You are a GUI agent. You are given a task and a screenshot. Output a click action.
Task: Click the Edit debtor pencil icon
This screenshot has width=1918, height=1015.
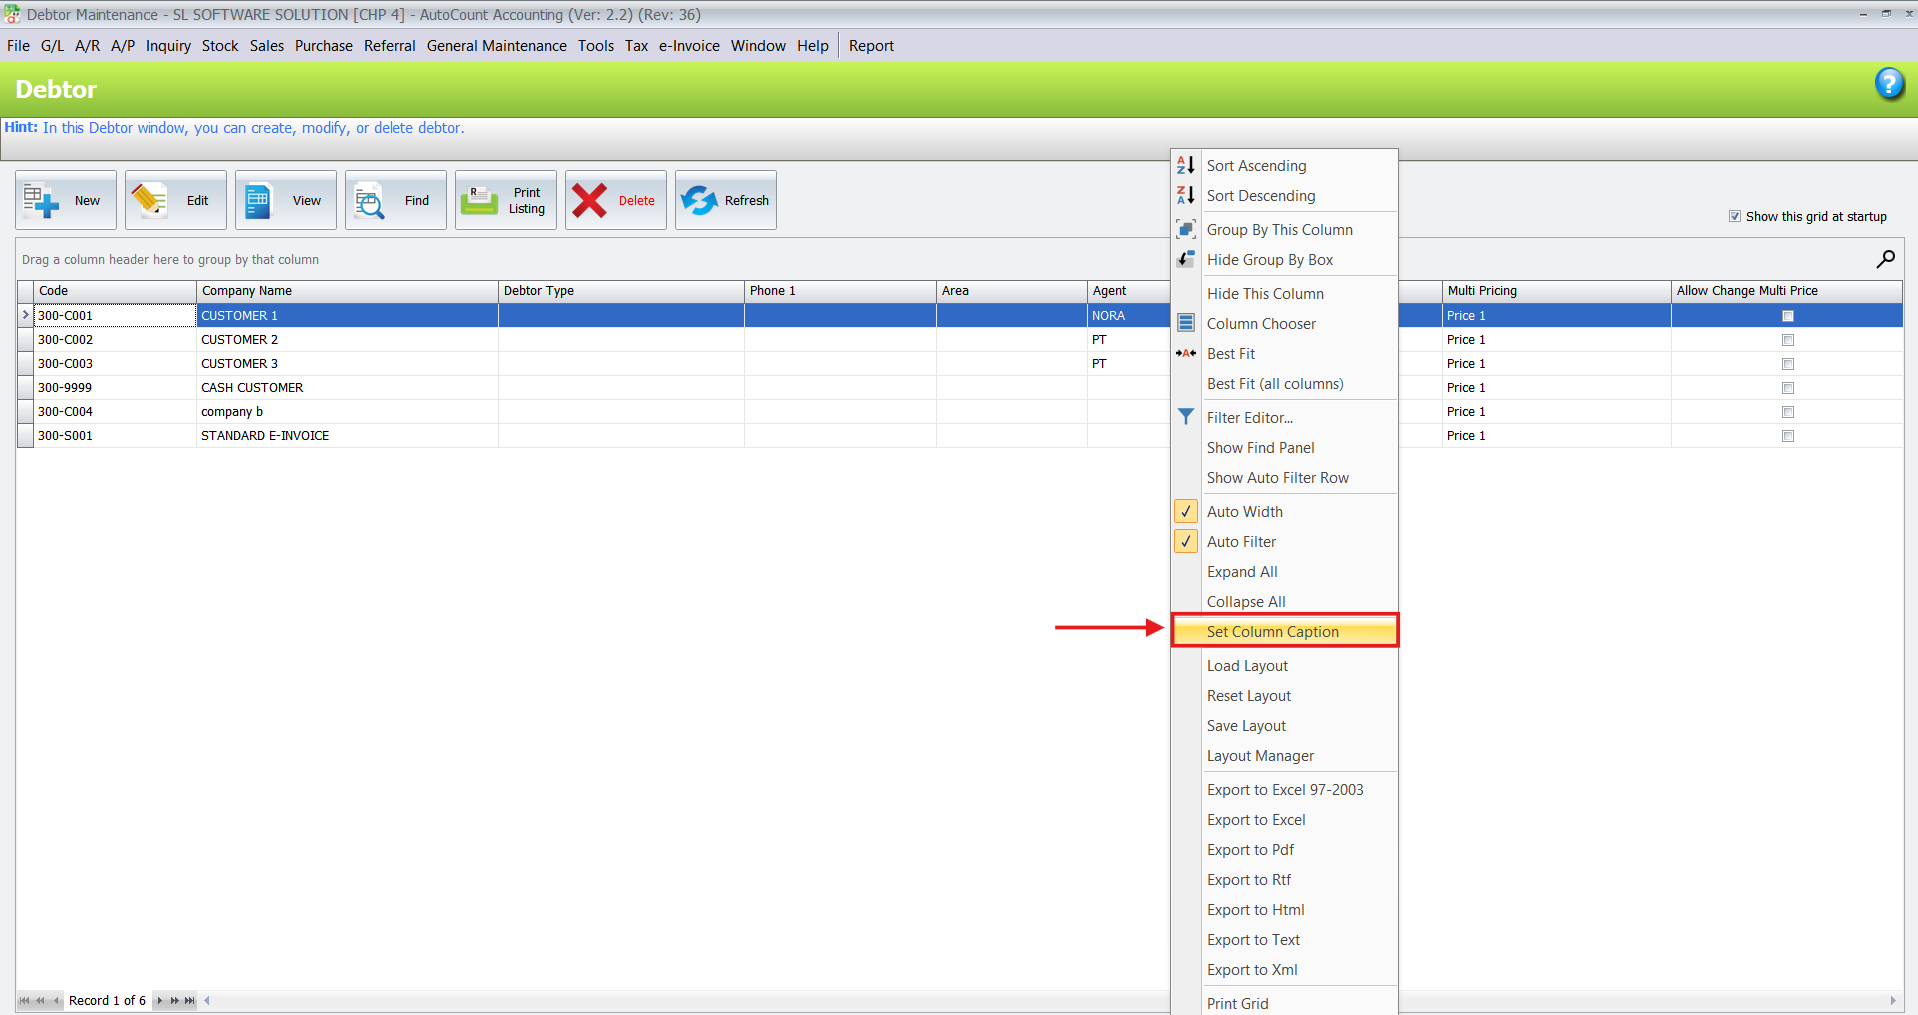point(150,200)
